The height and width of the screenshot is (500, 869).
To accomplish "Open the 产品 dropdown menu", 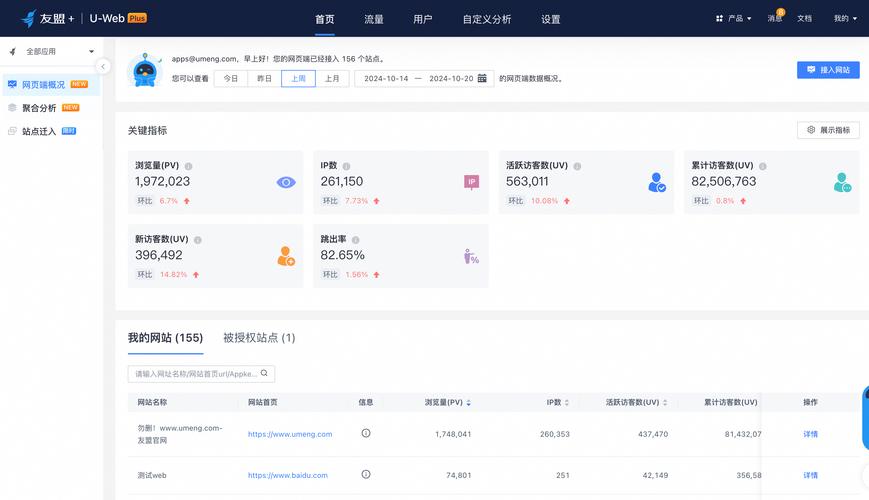I will (734, 18).
